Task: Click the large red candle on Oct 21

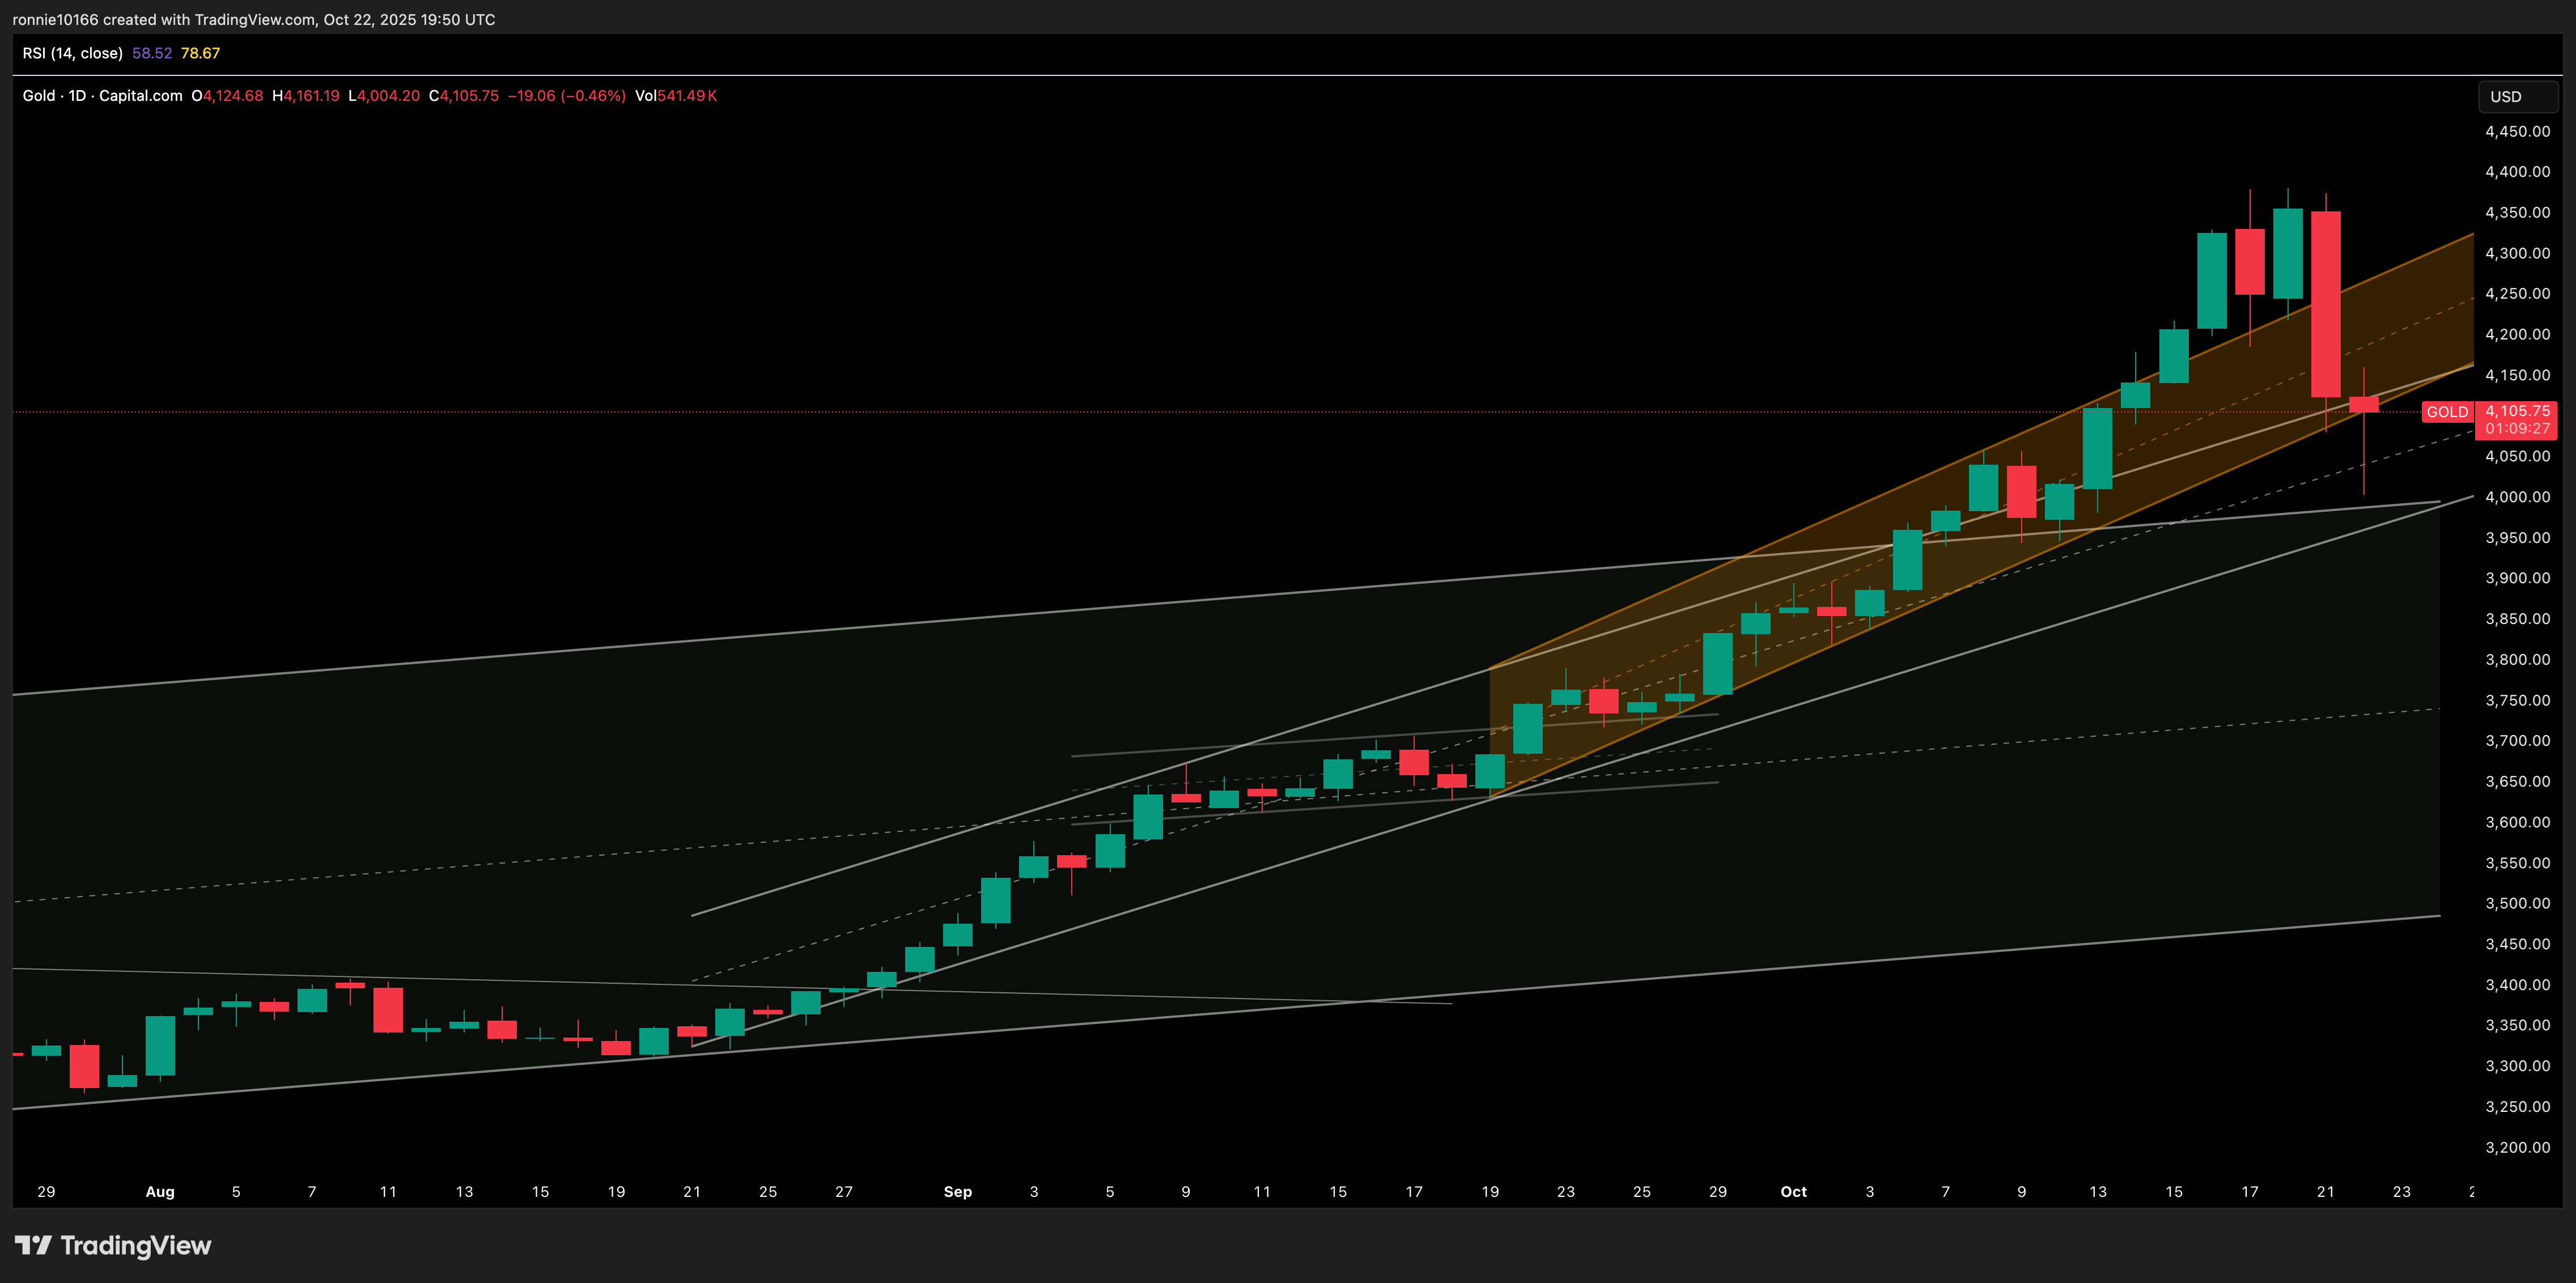Action: (x=2325, y=304)
